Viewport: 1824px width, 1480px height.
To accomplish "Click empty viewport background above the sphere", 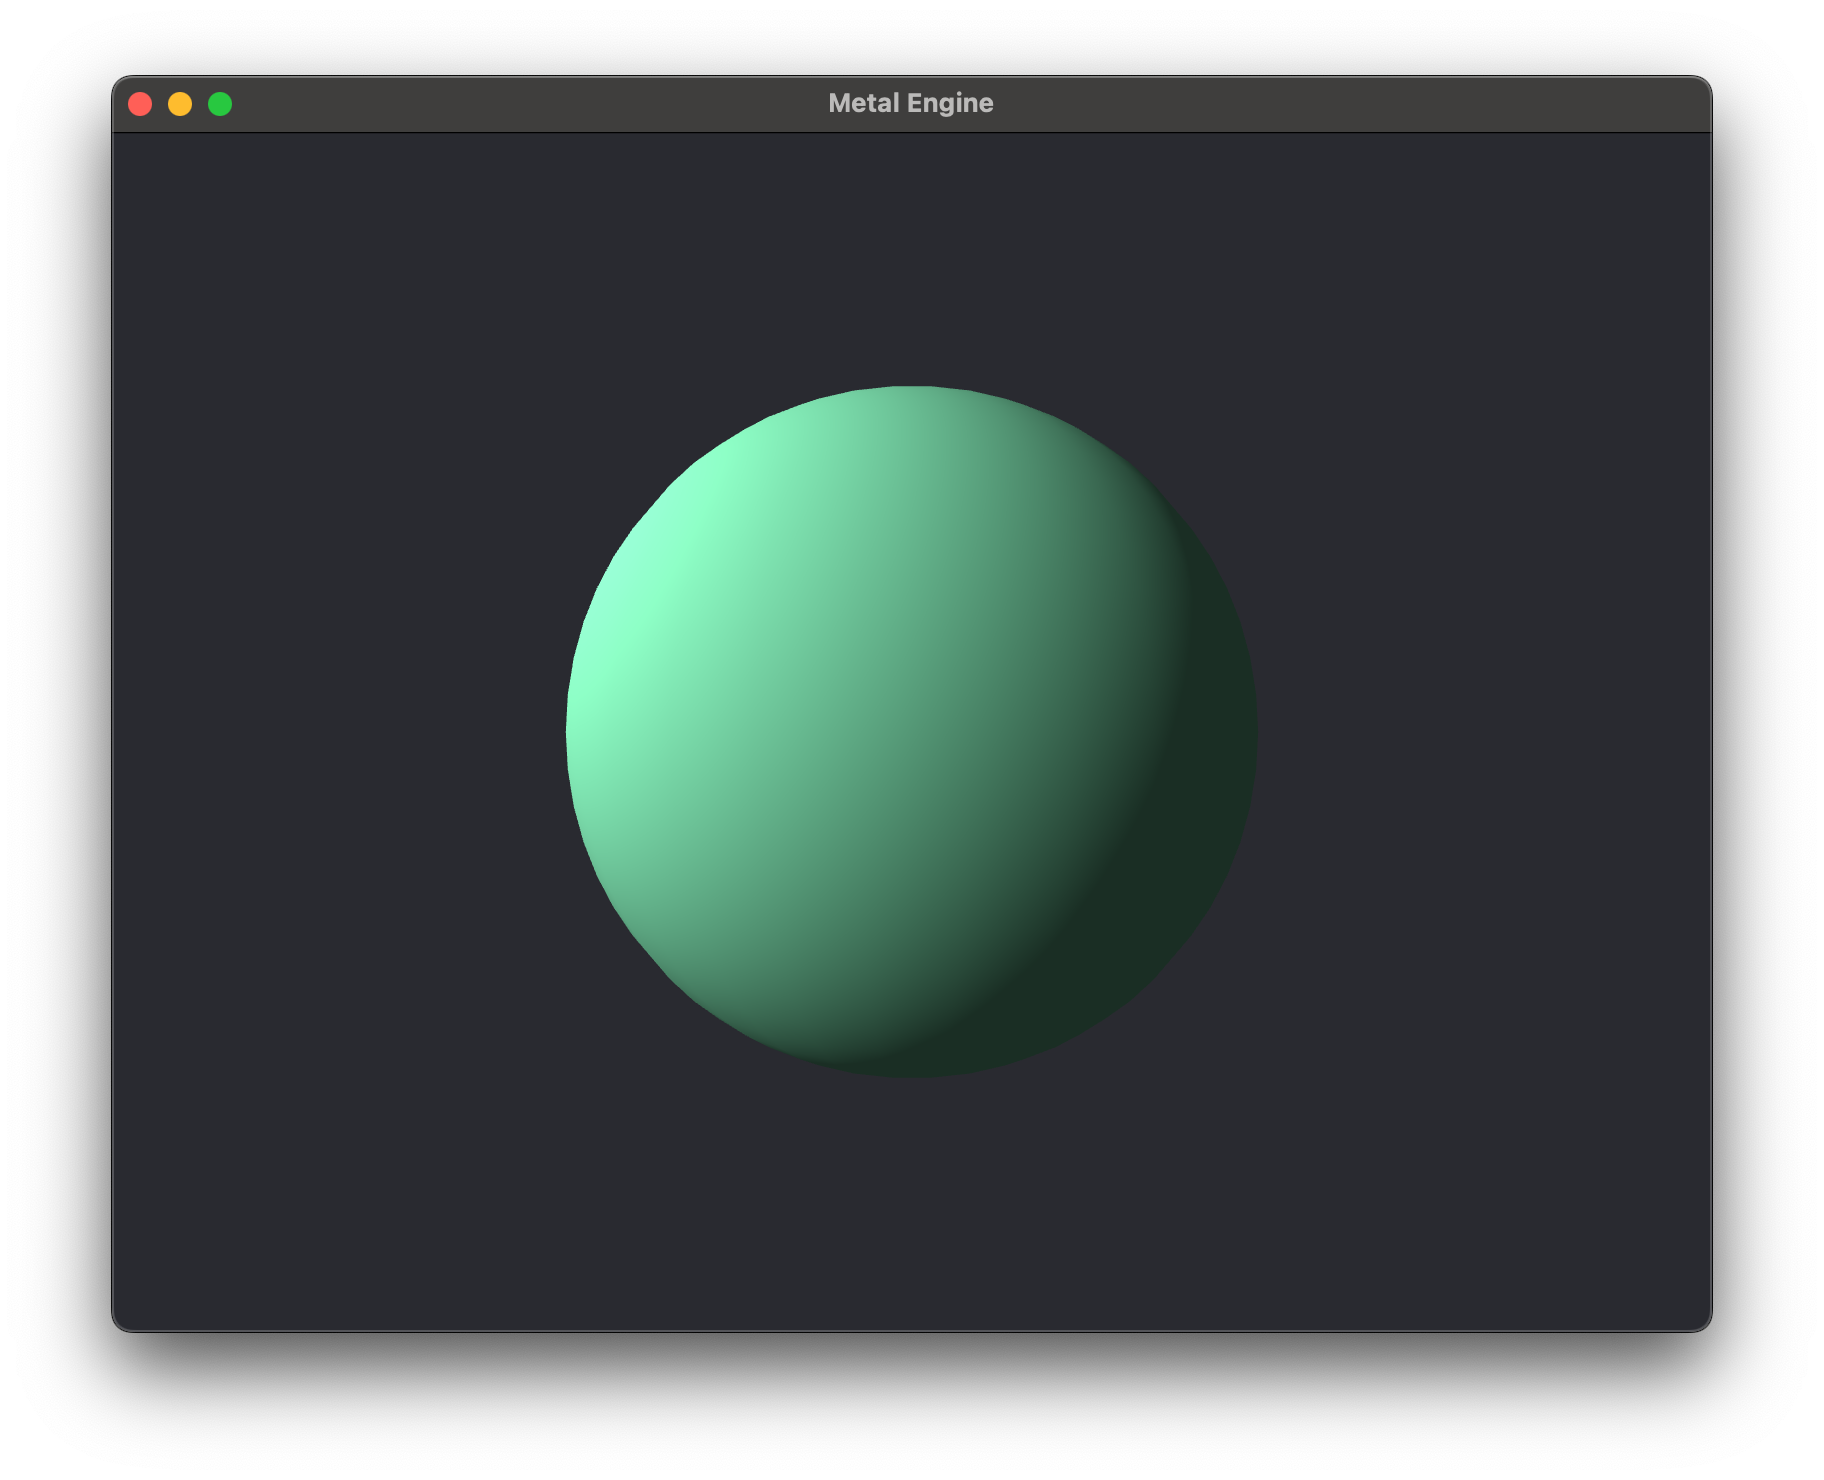I will 911,250.
